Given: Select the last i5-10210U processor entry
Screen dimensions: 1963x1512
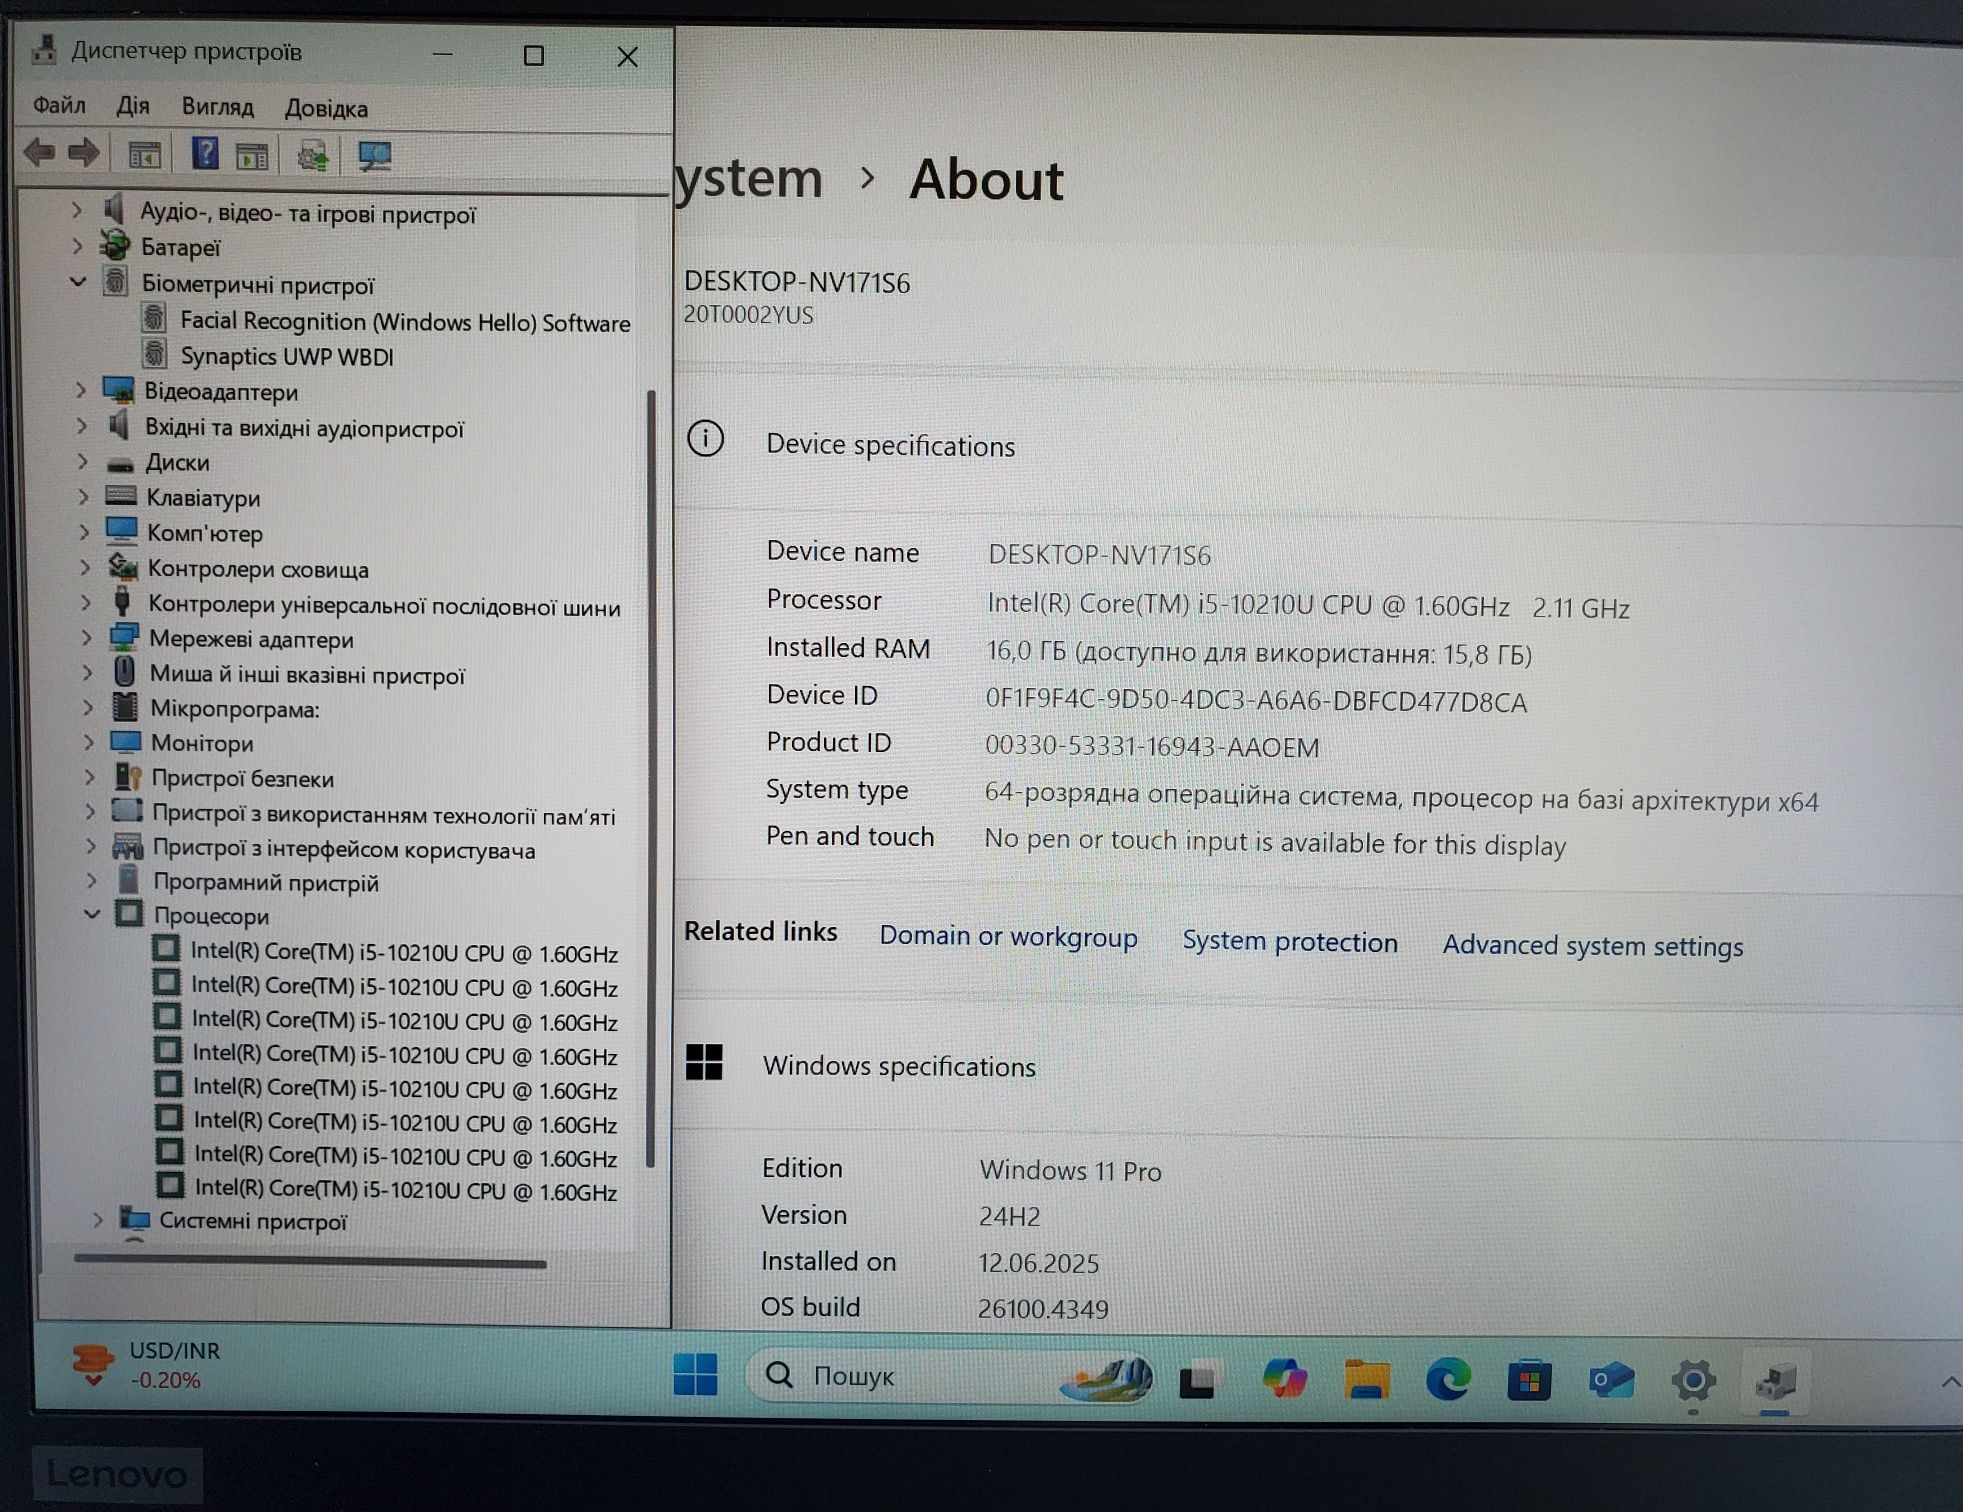Looking at the screenshot, I should click(405, 1190).
